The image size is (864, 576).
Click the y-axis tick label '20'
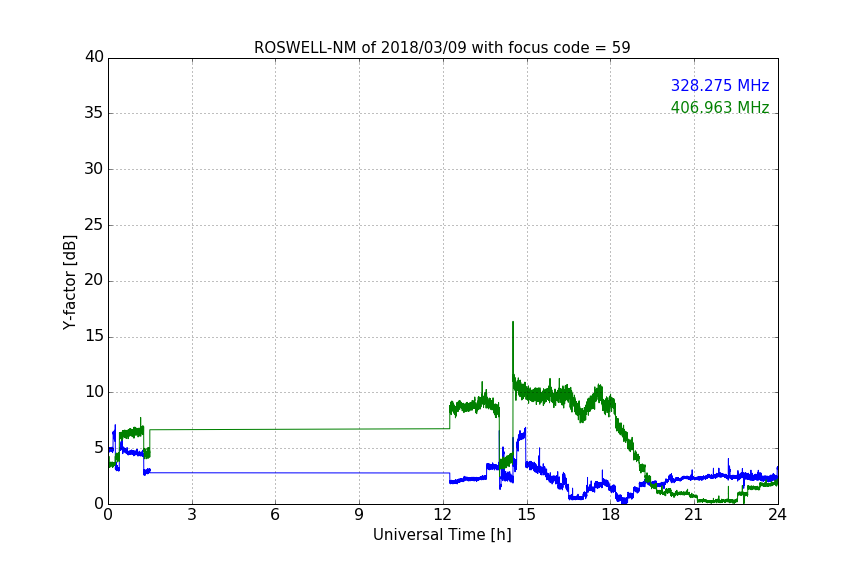[x=94, y=281]
